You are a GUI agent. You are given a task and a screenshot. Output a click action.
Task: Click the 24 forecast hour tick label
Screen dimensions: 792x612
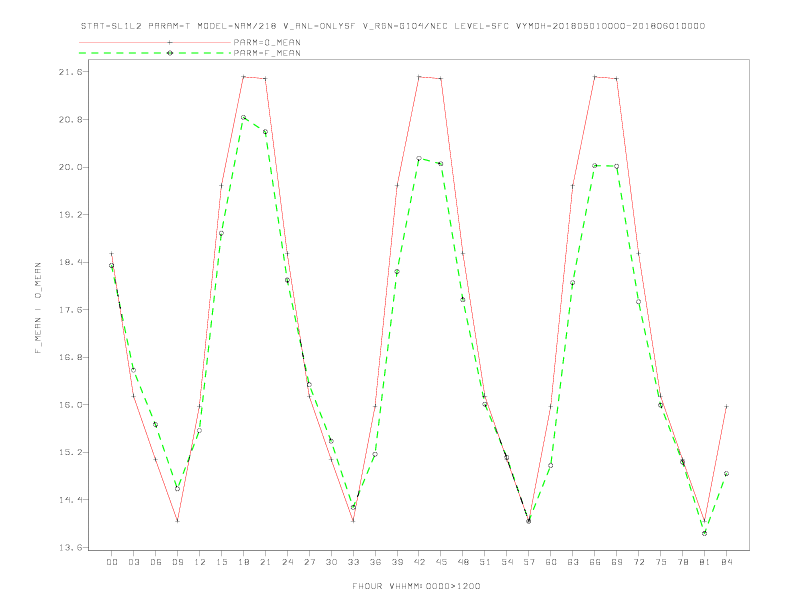(287, 562)
